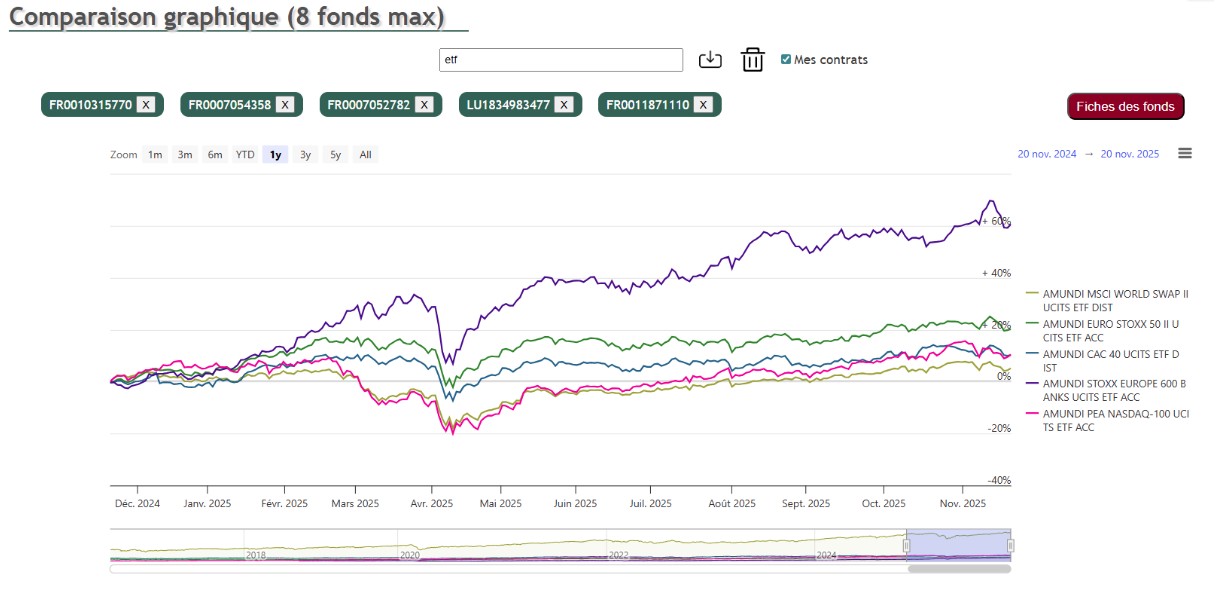The height and width of the screenshot is (589, 1232).
Task: Select the YTD zoom range
Action: [245, 155]
